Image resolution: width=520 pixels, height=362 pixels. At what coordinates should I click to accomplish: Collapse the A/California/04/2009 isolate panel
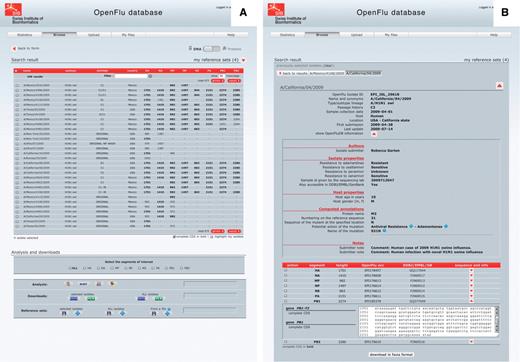pyautogui.click(x=499, y=86)
